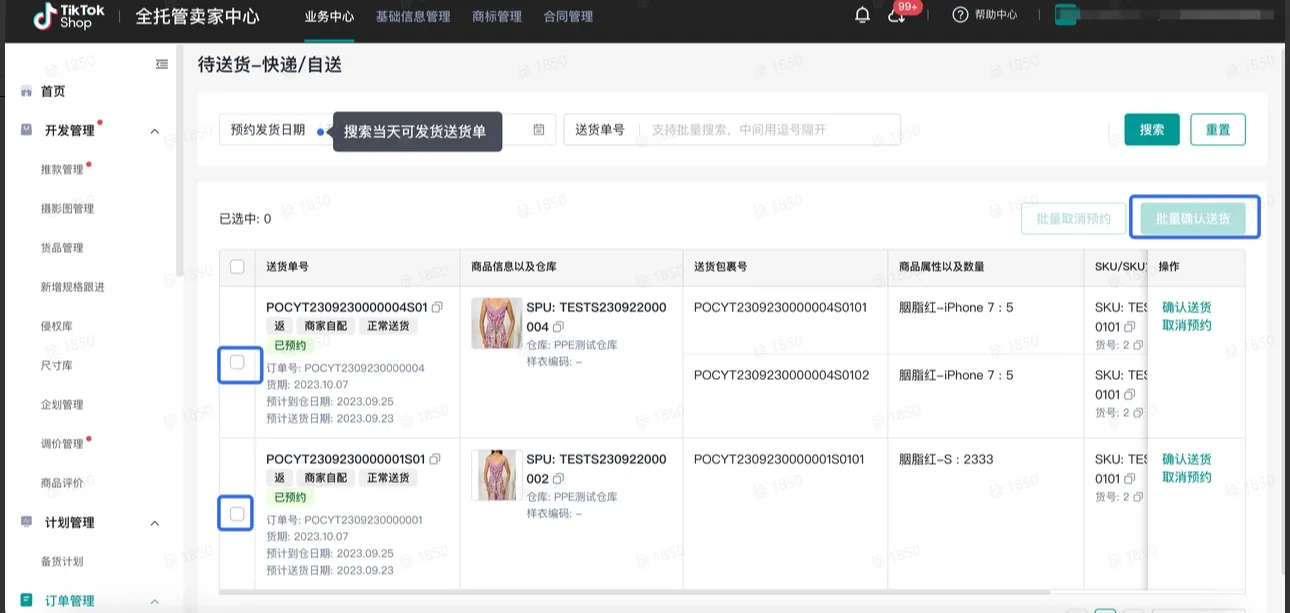
Task: Click 取消预约 for POCYT2309230000001S01
Action: 1187,477
